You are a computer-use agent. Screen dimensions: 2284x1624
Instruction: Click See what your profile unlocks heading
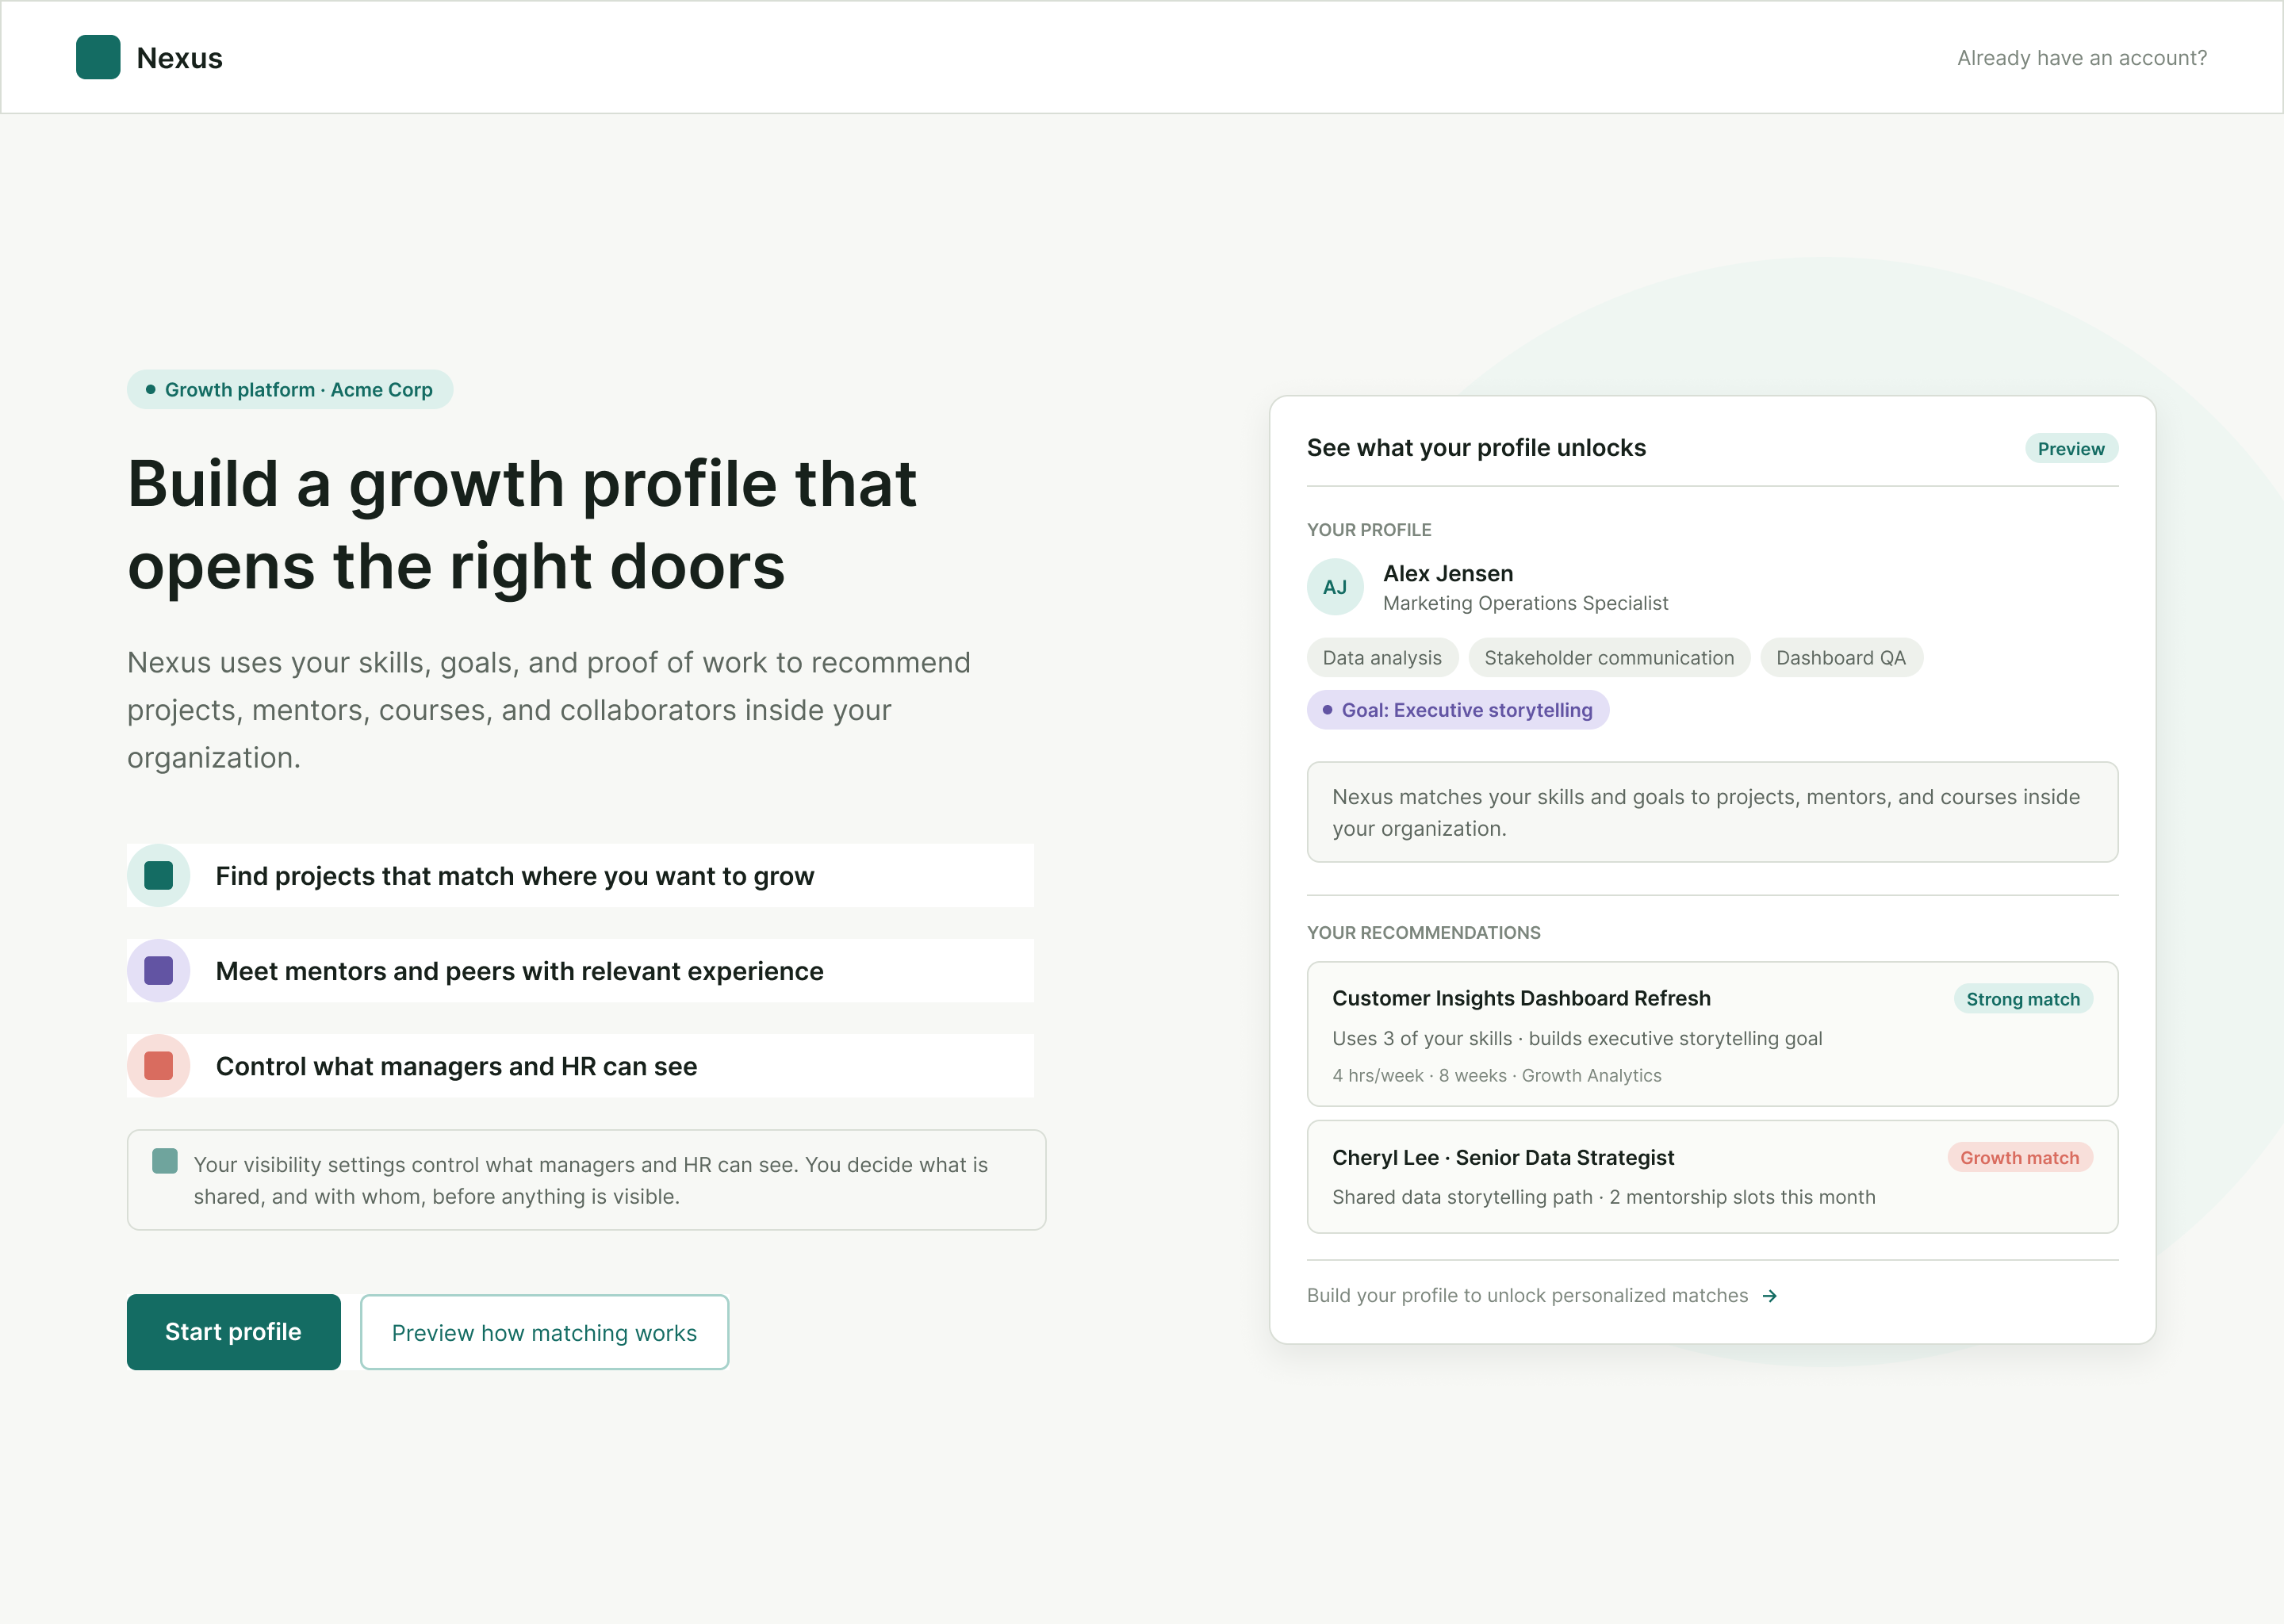pos(1476,448)
